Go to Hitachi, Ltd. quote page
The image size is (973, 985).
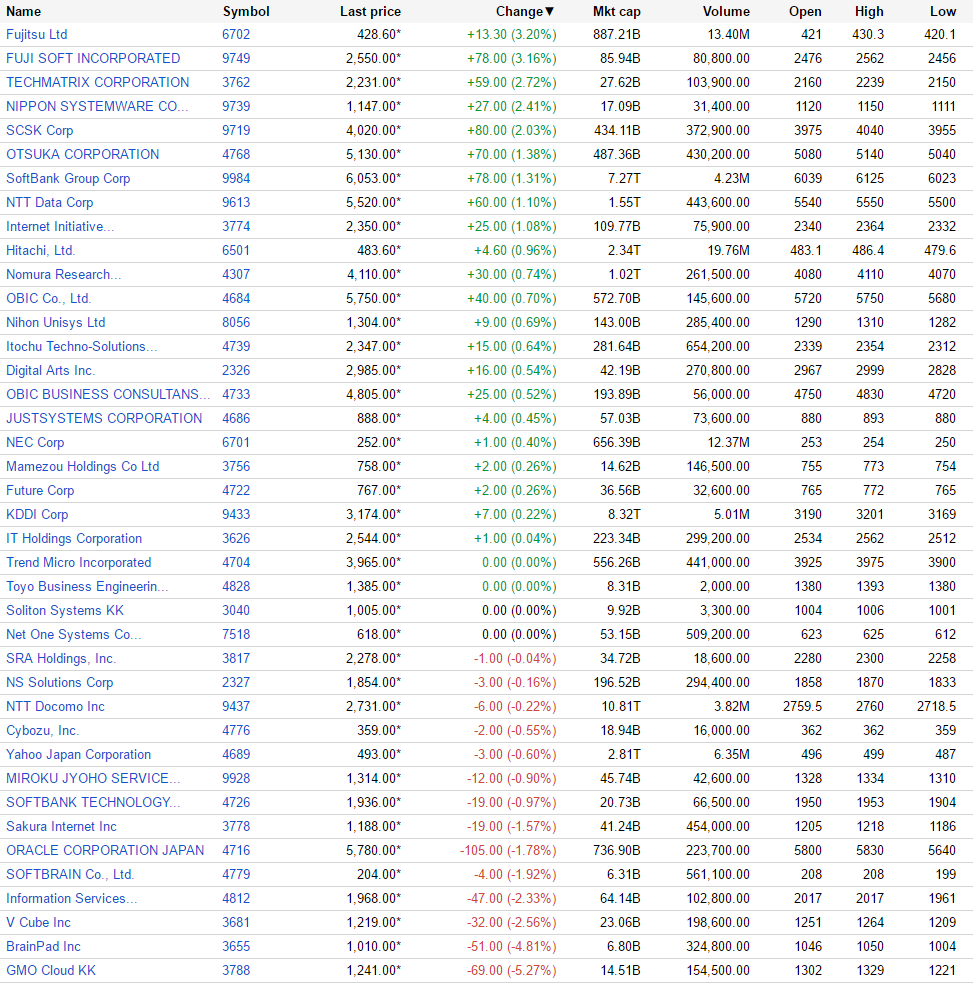(x=41, y=250)
